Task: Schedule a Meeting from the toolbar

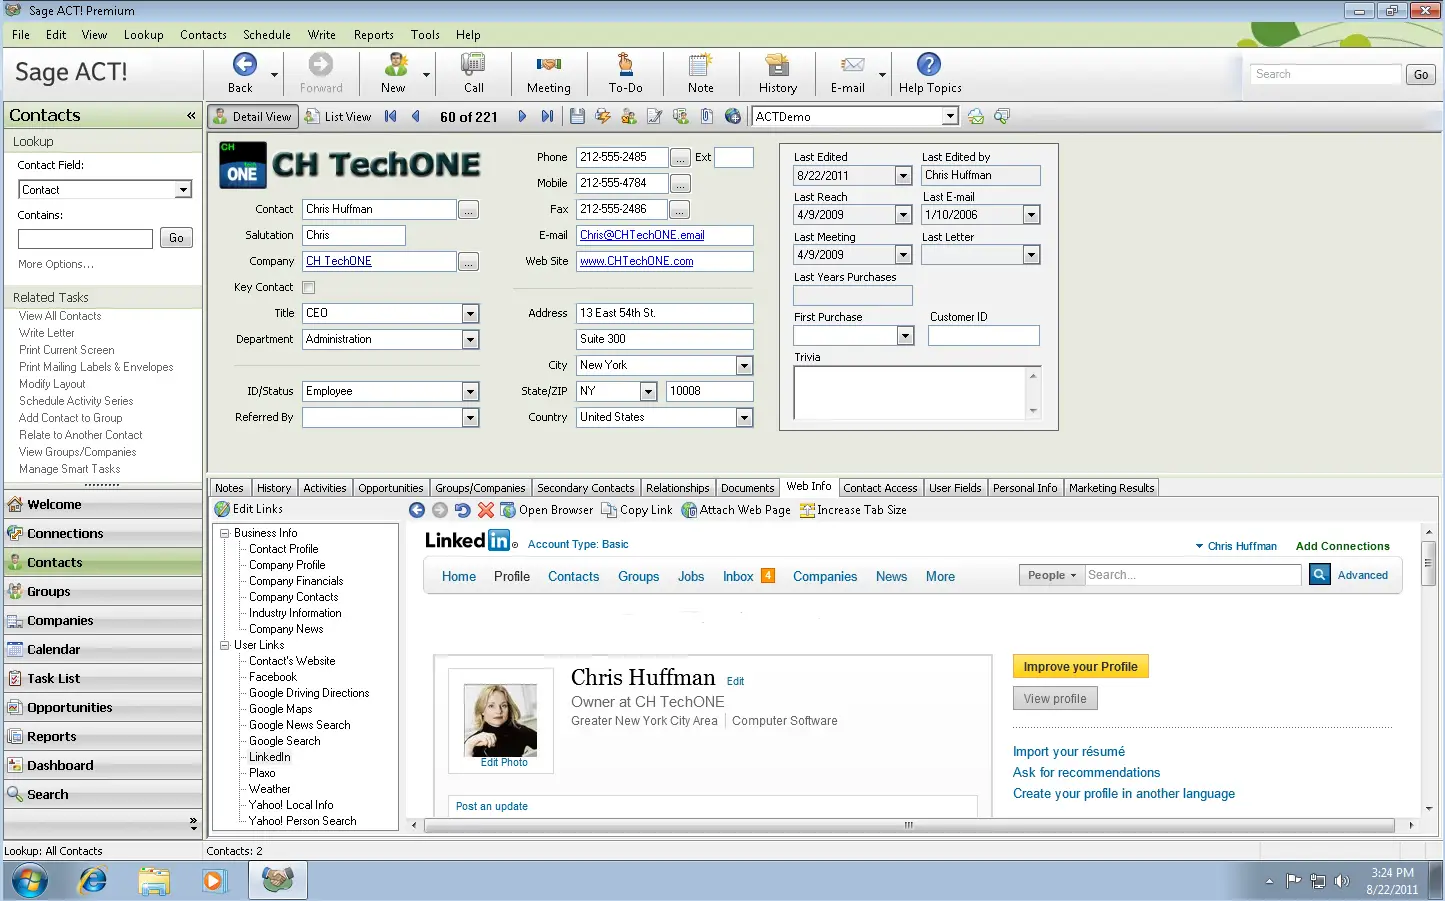Action: [x=548, y=73]
